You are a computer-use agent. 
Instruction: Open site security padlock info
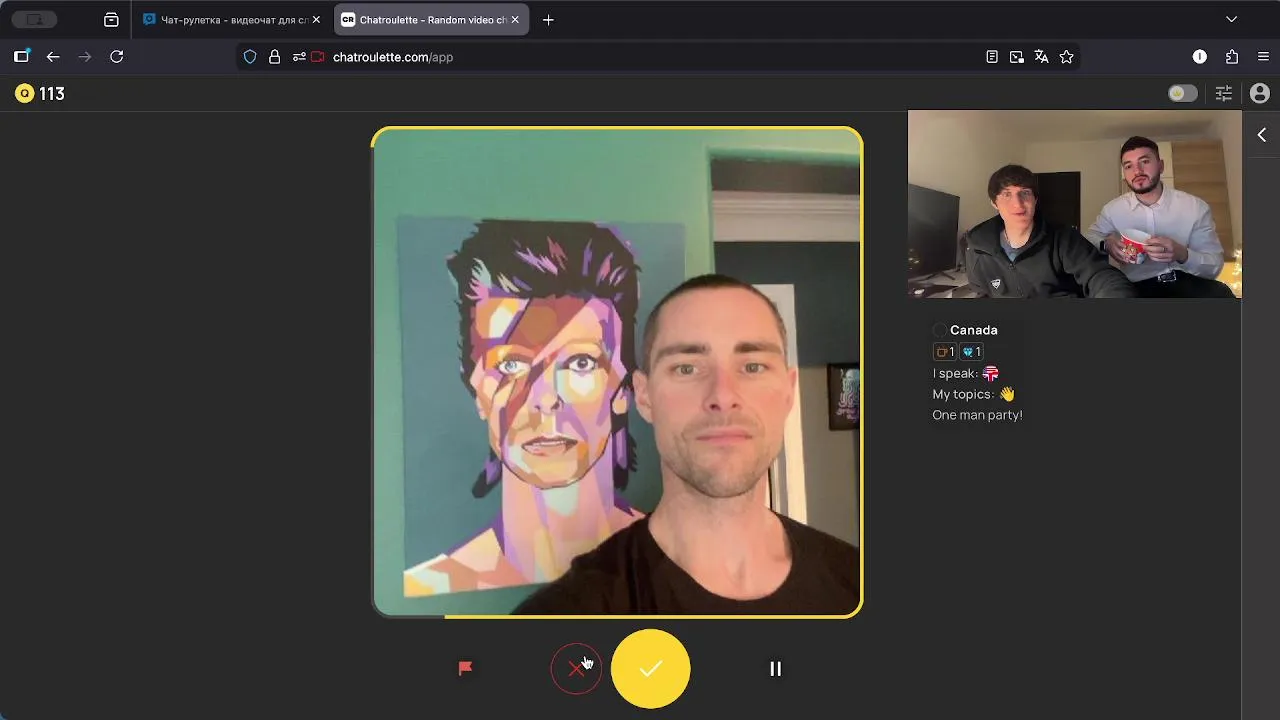(x=274, y=57)
